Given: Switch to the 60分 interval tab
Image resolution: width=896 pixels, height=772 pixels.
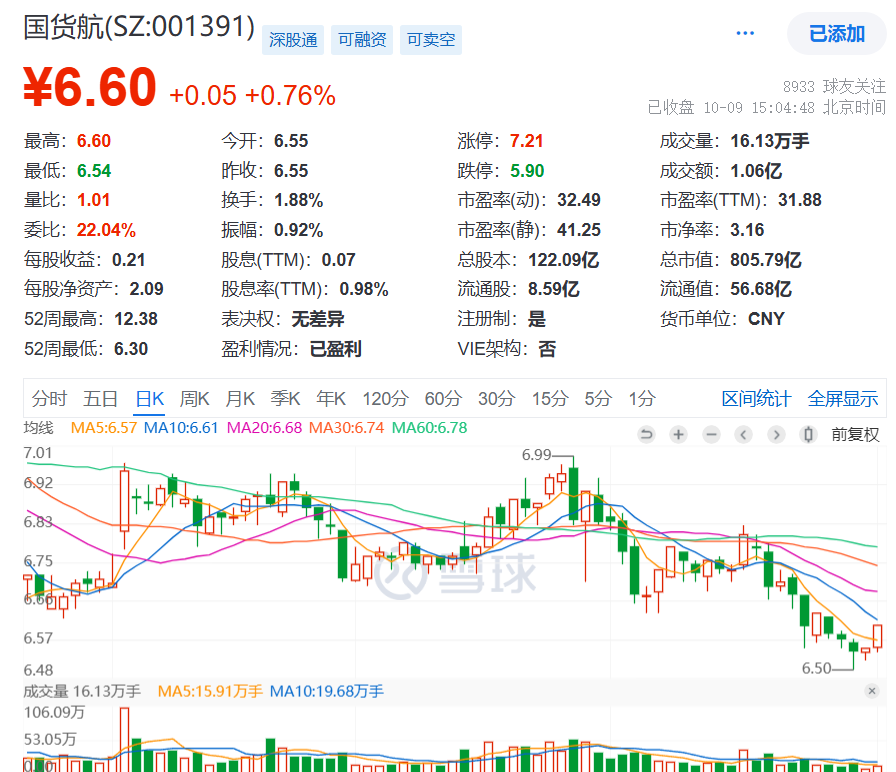Looking at the screenshot, I should click(x=443, y=399).
